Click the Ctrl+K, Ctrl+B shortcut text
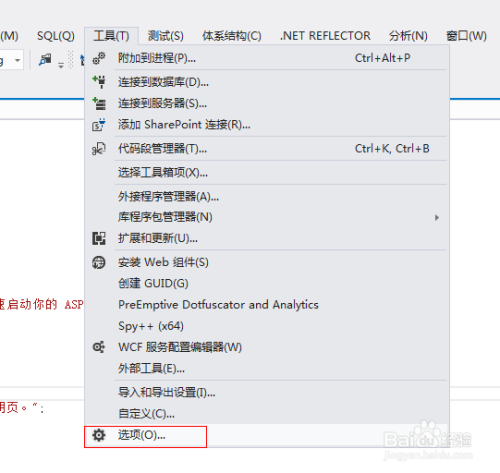 [392, 149]
